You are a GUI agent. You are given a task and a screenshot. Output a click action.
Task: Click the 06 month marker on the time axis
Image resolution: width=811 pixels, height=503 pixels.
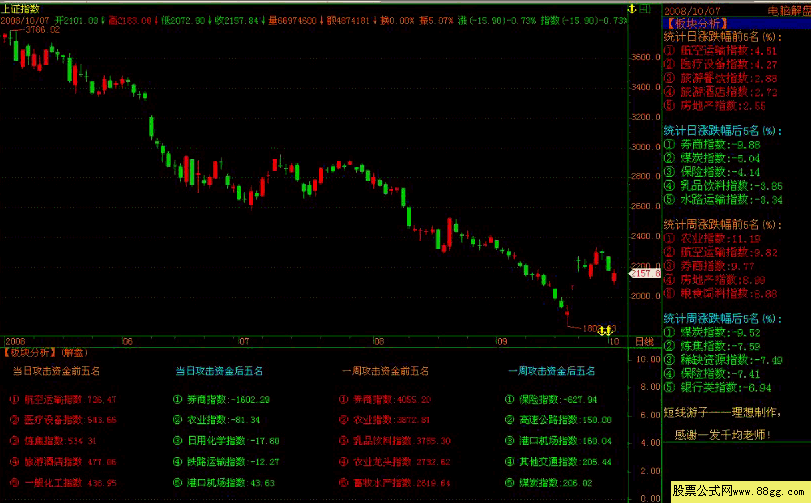127,341
